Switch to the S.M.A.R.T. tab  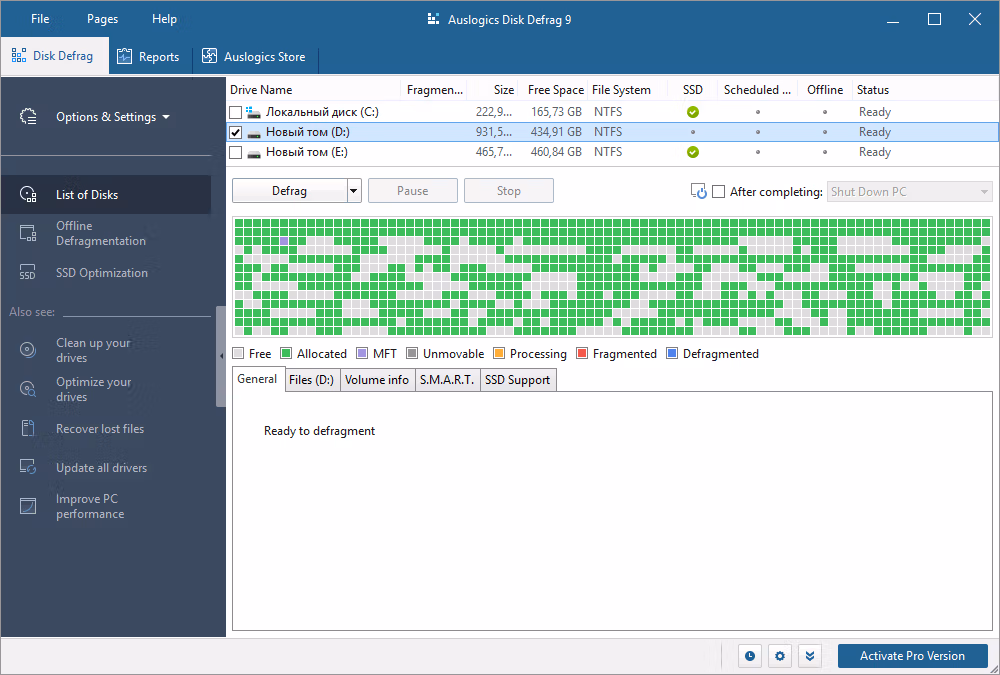pos(447,380)
